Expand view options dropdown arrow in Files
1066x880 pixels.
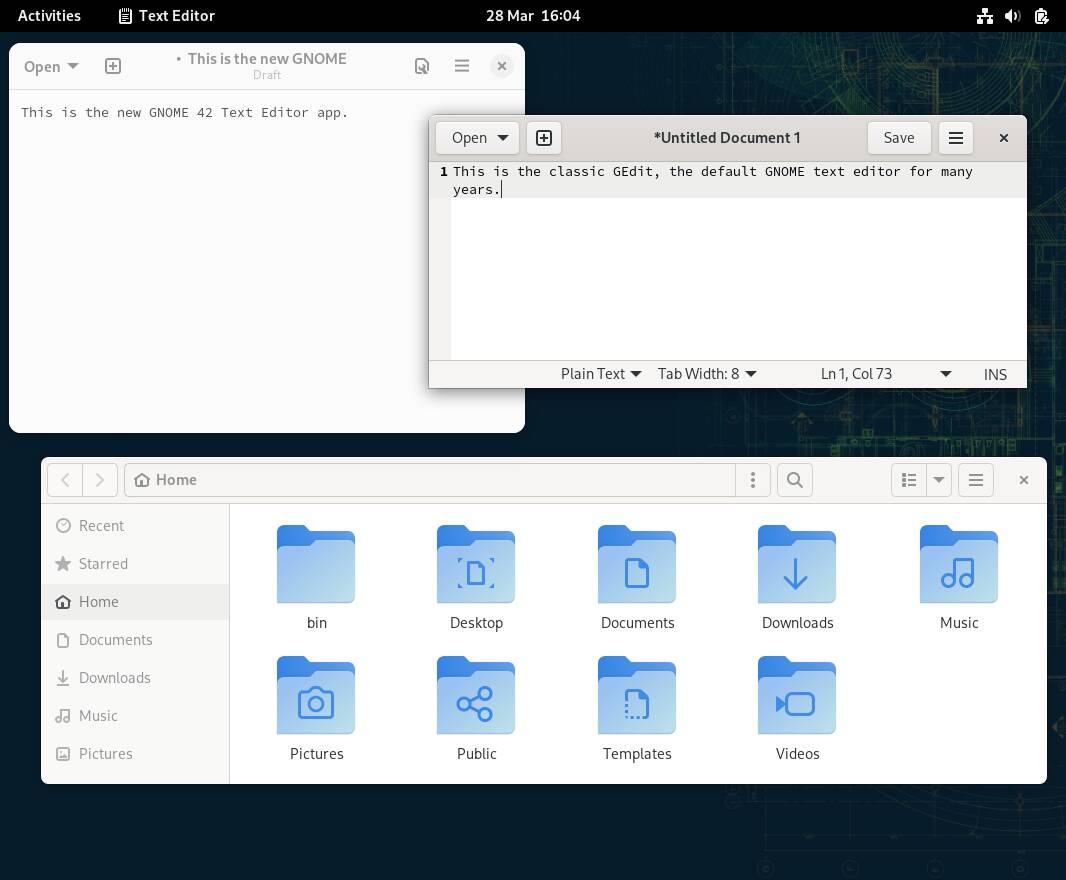(x=939, y=480)
